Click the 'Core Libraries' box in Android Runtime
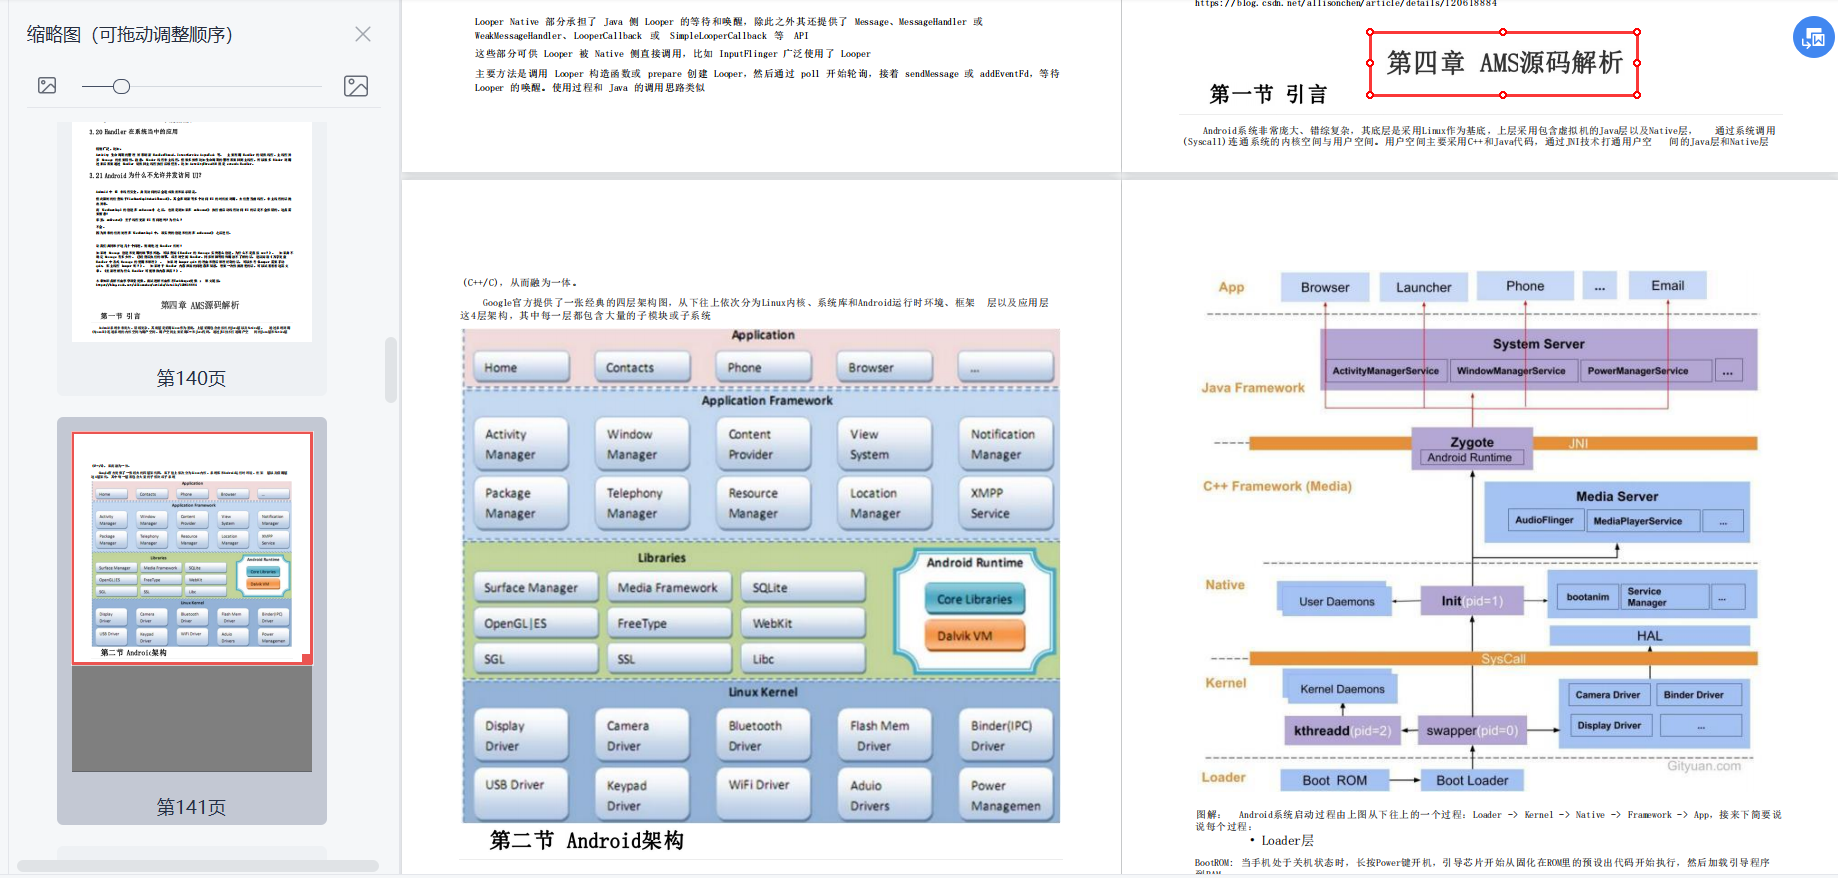This screenshot has height=878, width=1838. 975,599
